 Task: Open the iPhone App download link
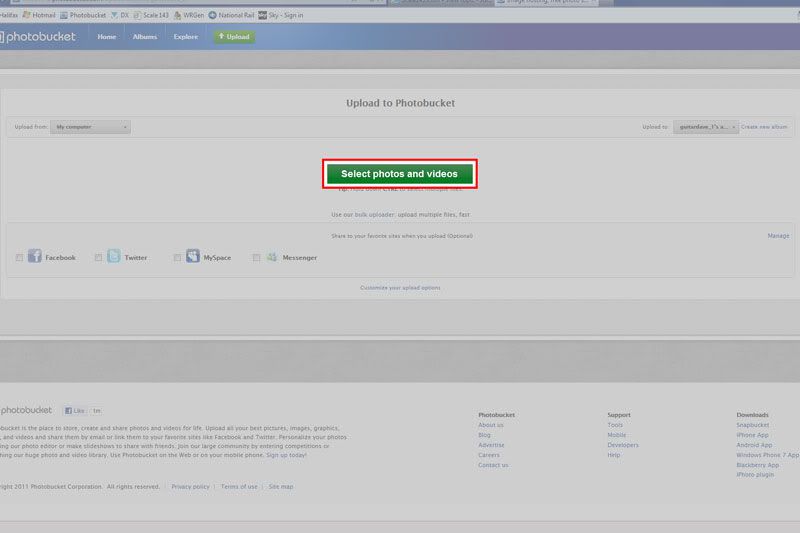[x=753, y=435]
